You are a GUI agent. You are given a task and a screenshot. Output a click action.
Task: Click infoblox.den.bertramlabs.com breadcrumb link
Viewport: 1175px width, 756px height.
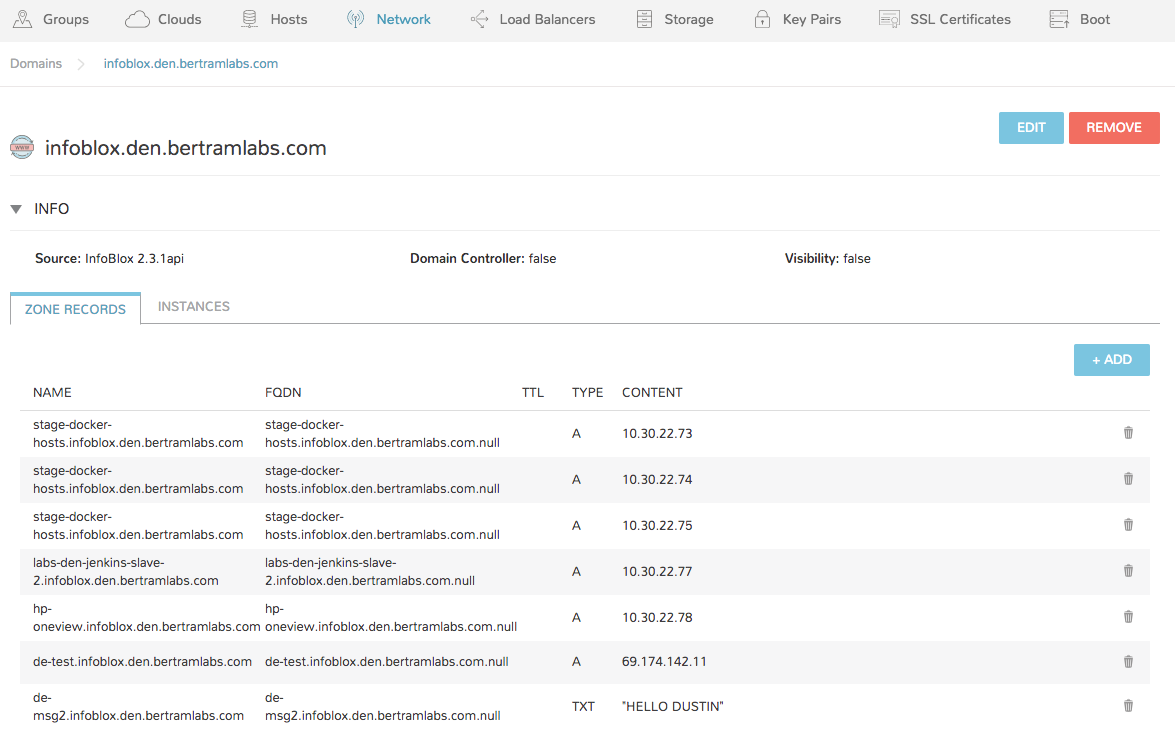coord(190,64)
